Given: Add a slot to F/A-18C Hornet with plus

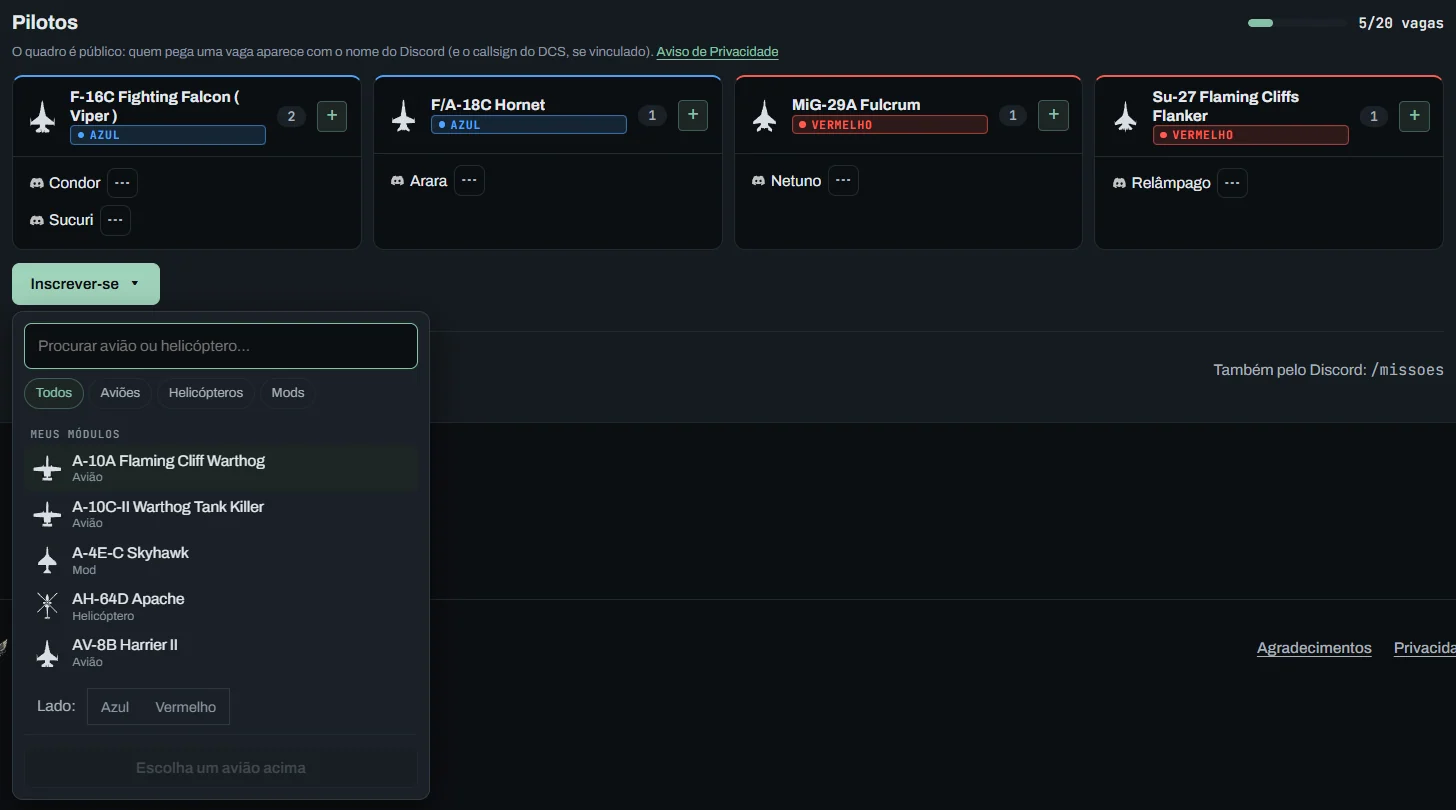Looking at the screenshot, I should 693,116.
